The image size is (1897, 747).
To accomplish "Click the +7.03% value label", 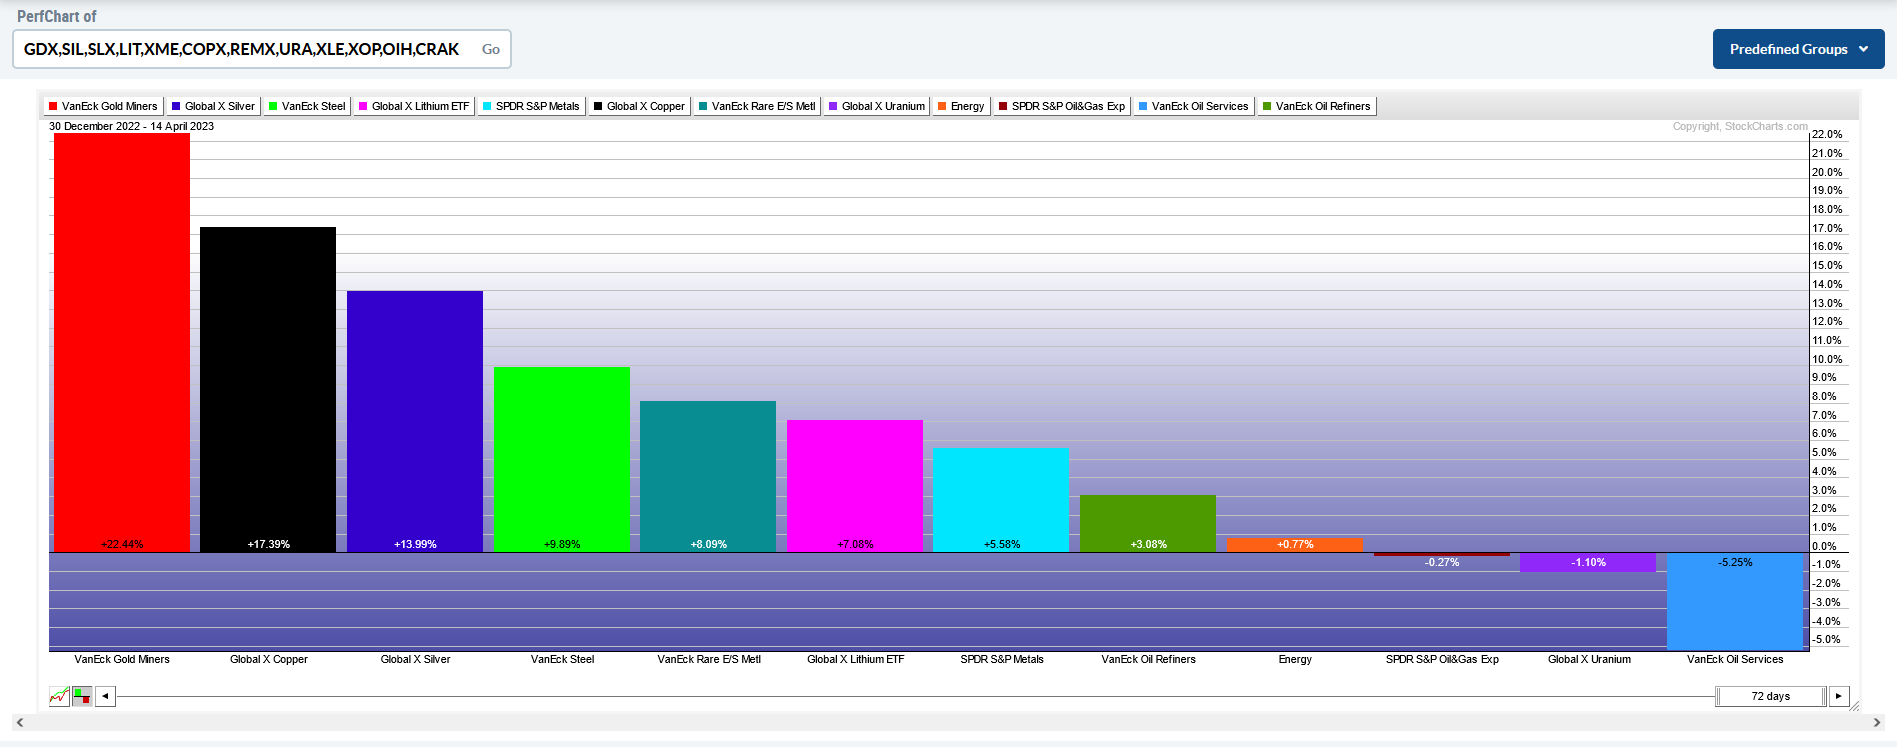I will (x=855, y=544).
